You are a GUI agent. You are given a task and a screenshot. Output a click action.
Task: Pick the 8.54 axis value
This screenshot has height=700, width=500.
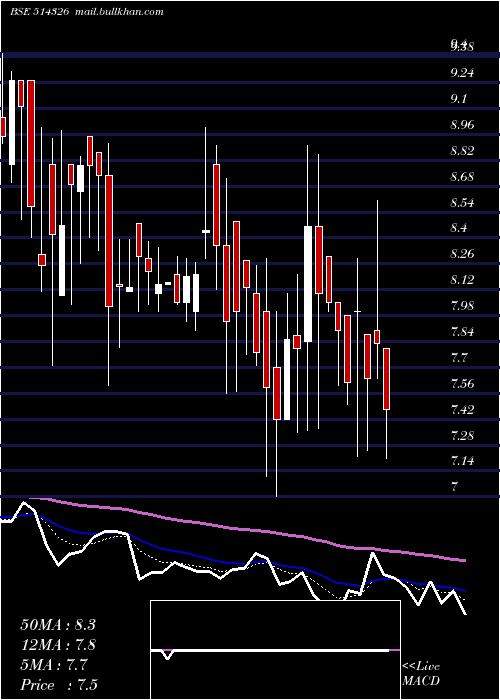462,203
